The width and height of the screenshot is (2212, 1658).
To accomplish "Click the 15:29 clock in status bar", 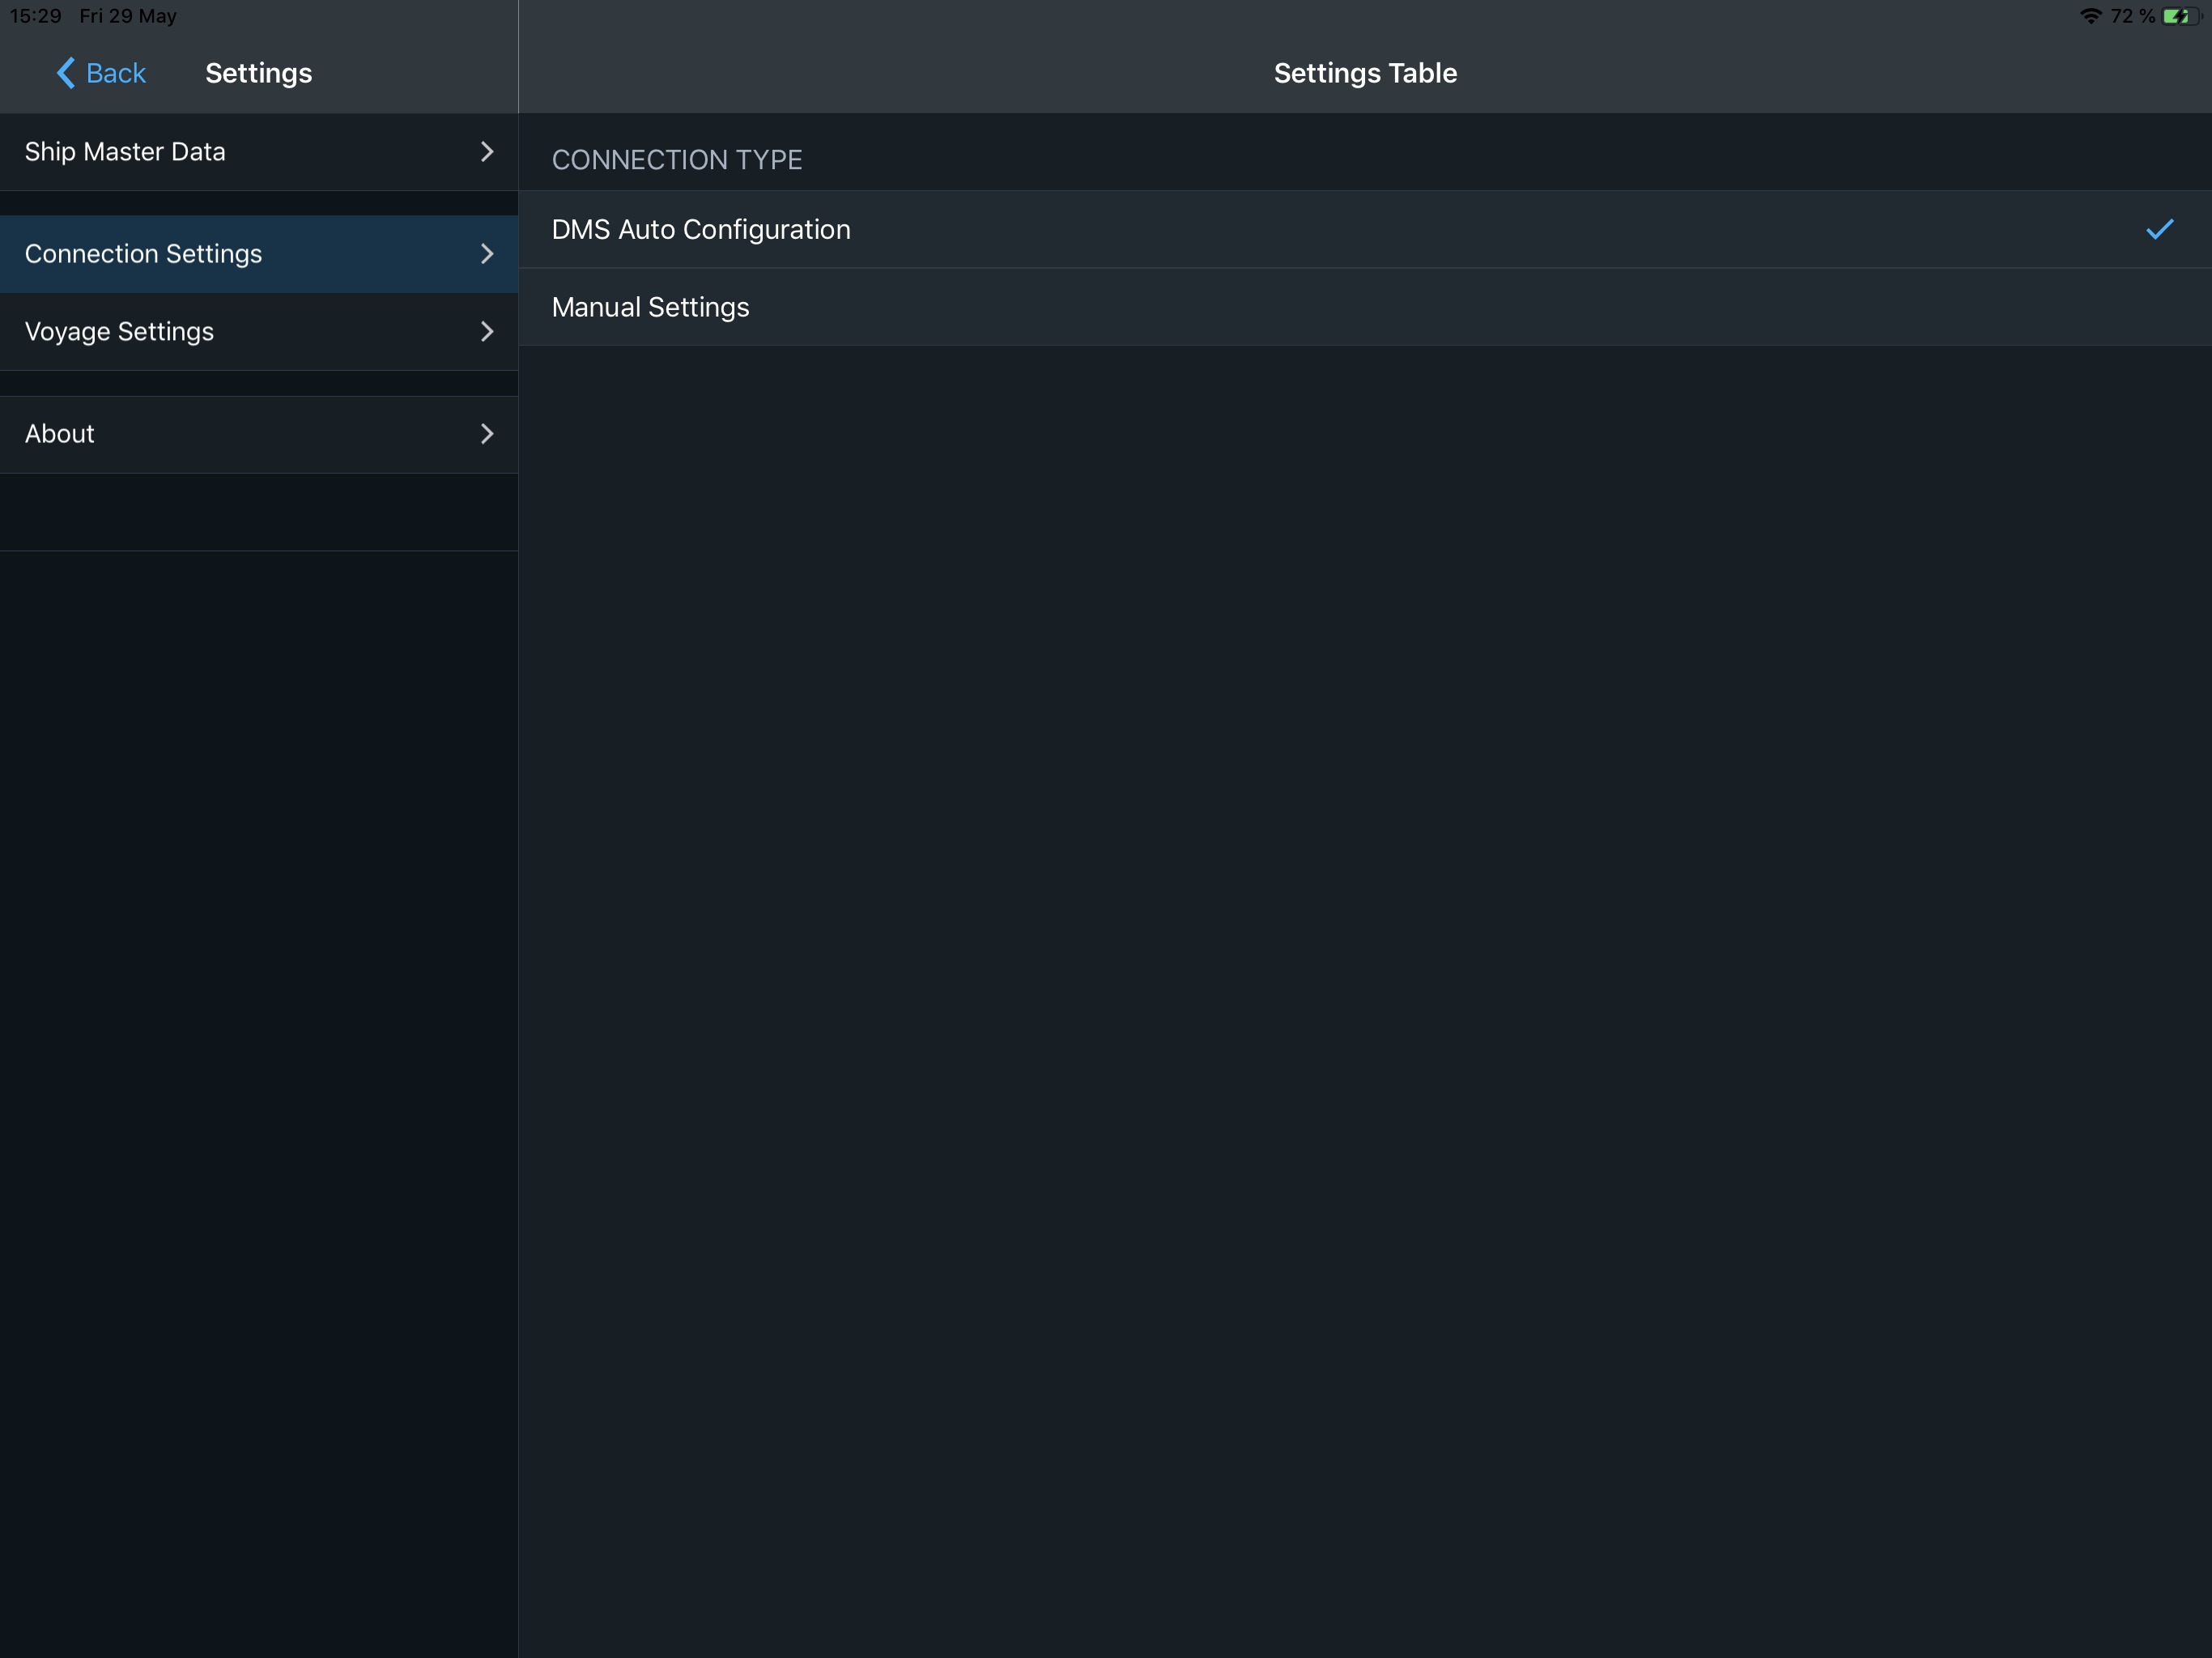I will 35,16.
